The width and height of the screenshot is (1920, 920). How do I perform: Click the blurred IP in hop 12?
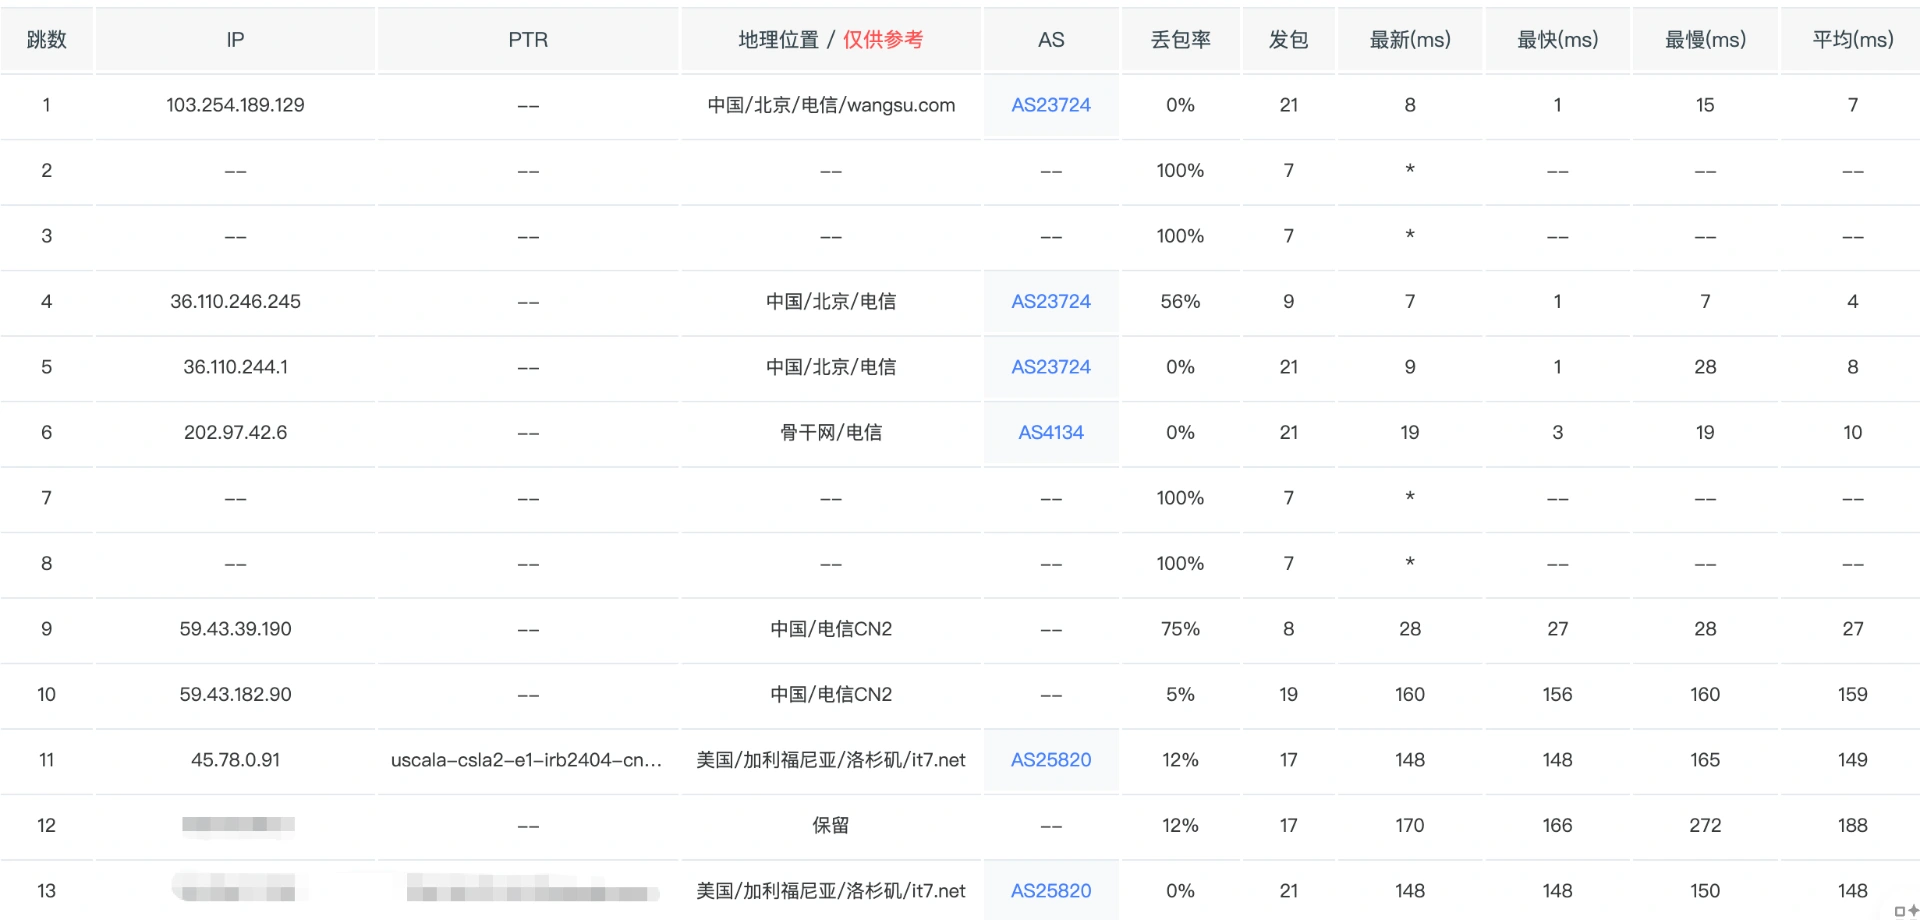click(x=238, y=825)
